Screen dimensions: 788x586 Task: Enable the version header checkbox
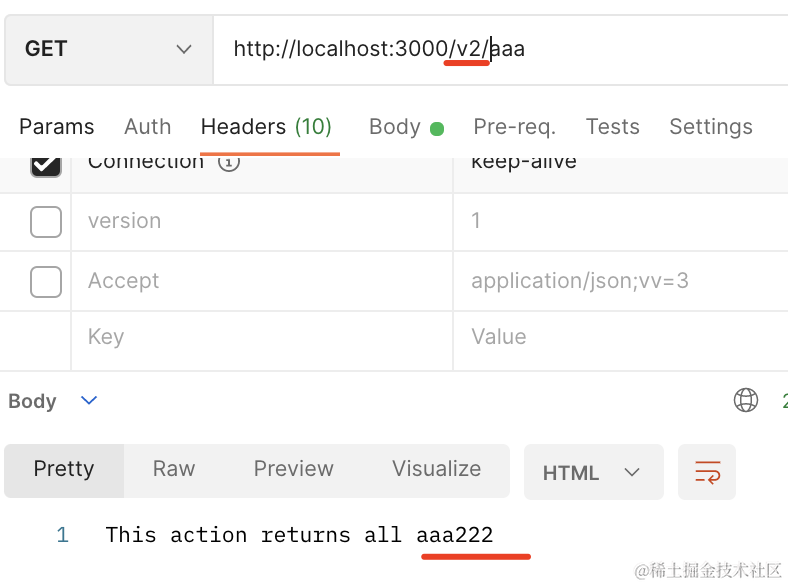tap(46, 221)
